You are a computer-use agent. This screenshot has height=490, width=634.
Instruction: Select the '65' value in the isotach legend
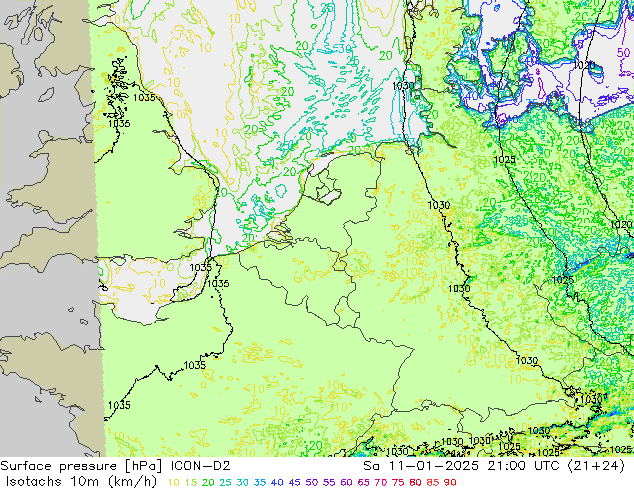coord(363,482)
